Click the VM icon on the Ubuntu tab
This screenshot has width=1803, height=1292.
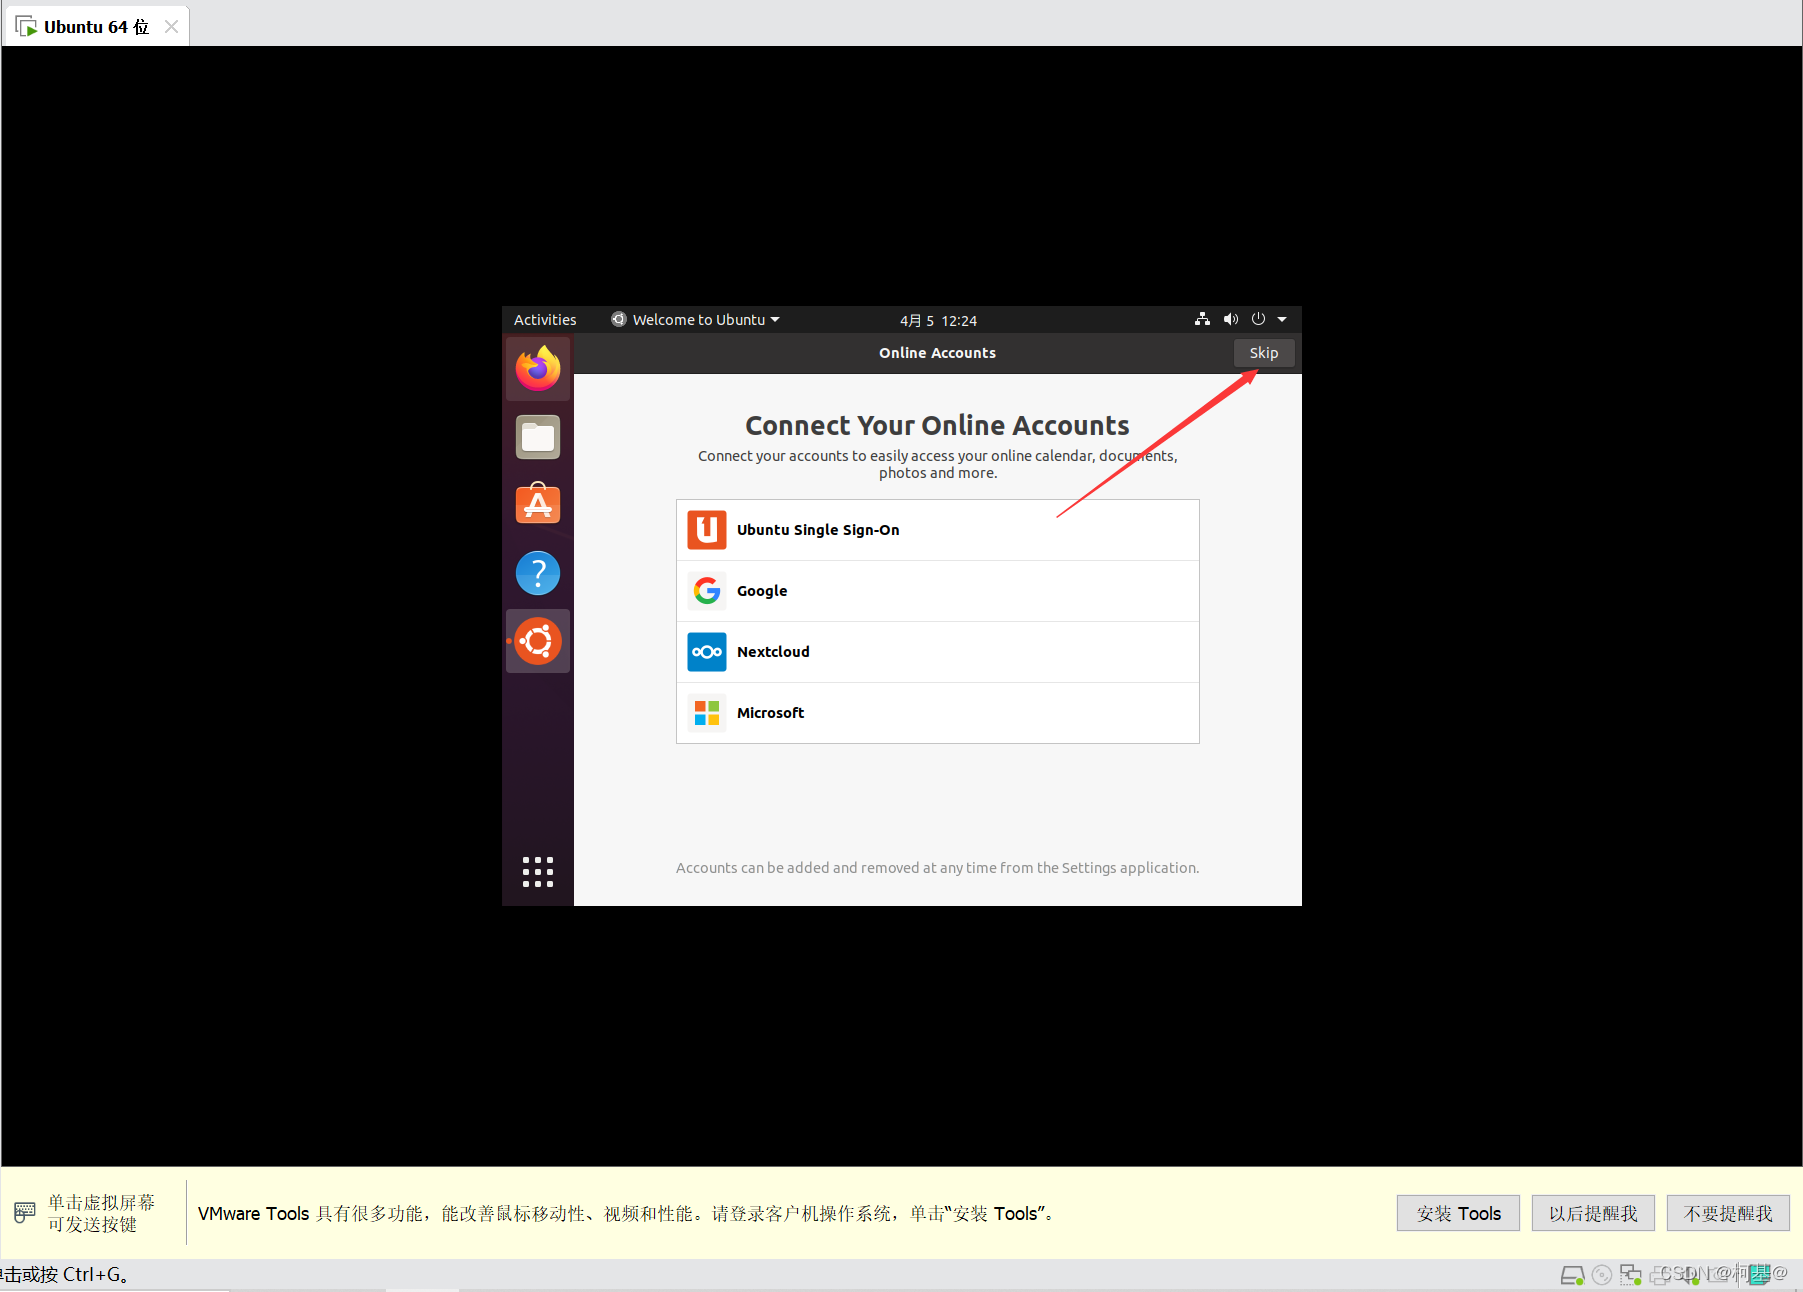pos(26,26)
